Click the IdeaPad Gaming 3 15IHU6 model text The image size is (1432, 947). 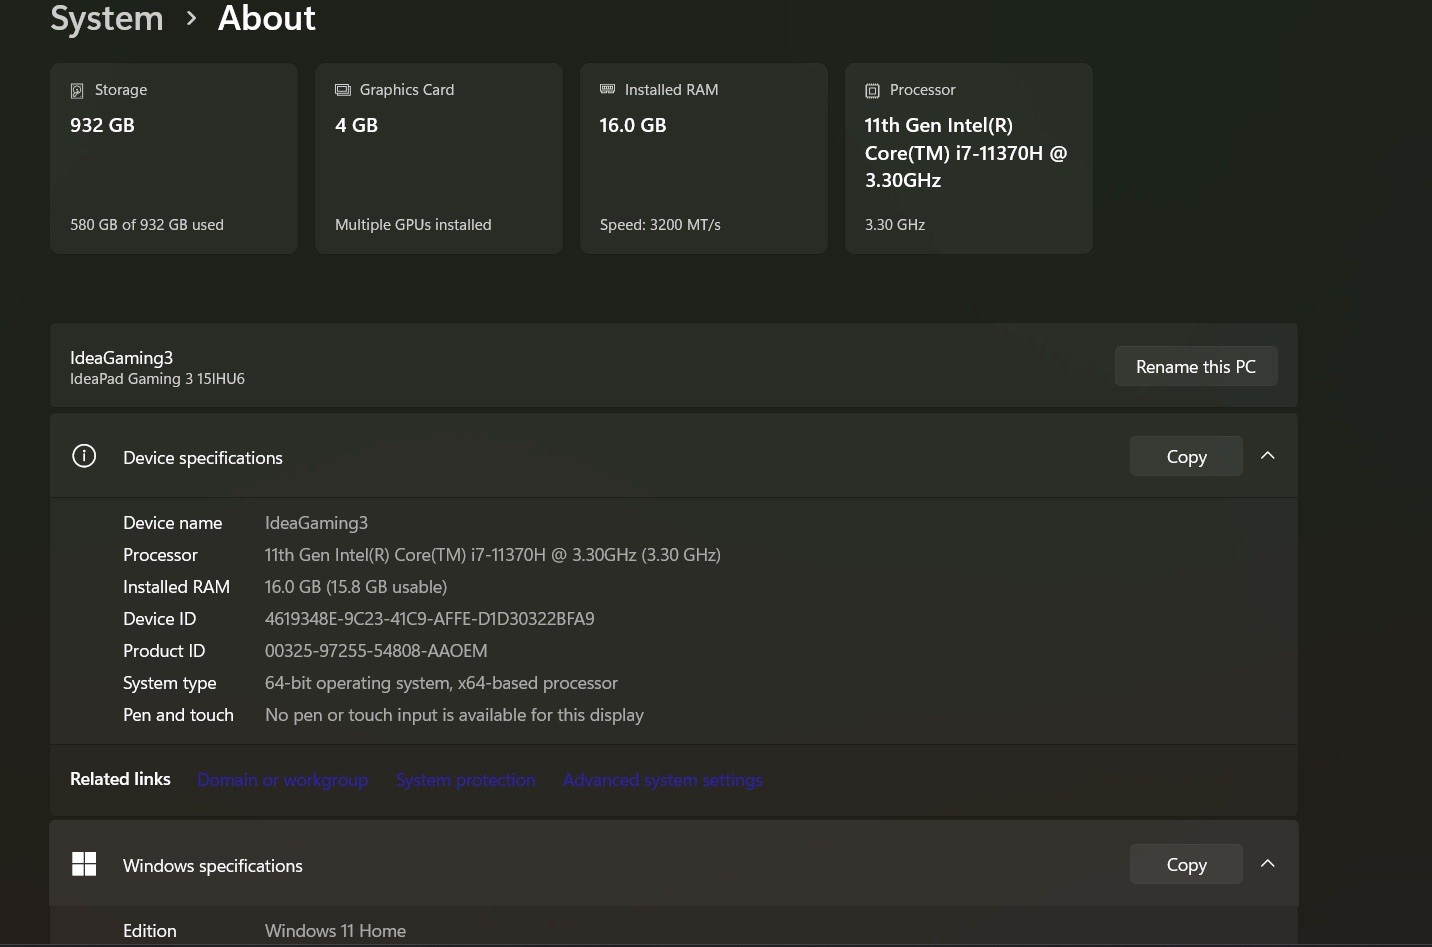coord(157,379)
